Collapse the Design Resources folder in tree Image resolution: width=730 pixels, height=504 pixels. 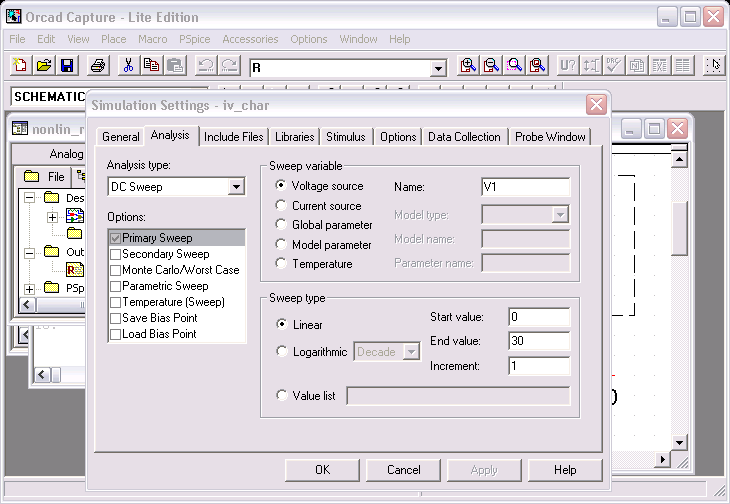29,198
